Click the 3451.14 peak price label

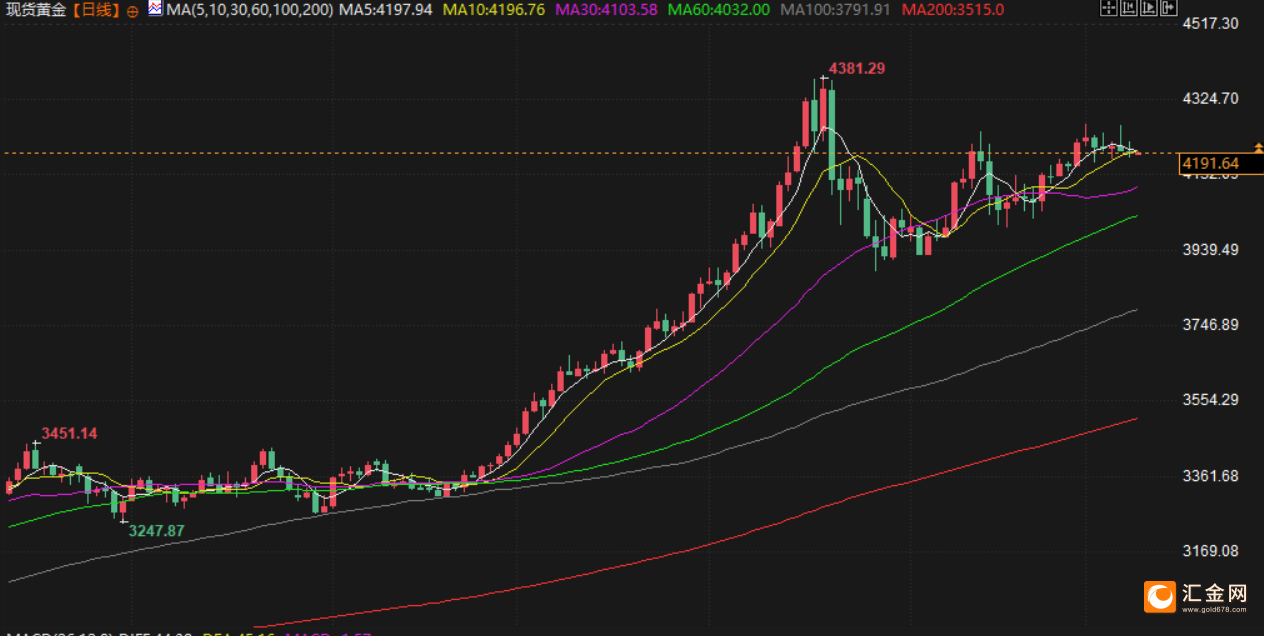pyautogui.click(x=69, y=433)
